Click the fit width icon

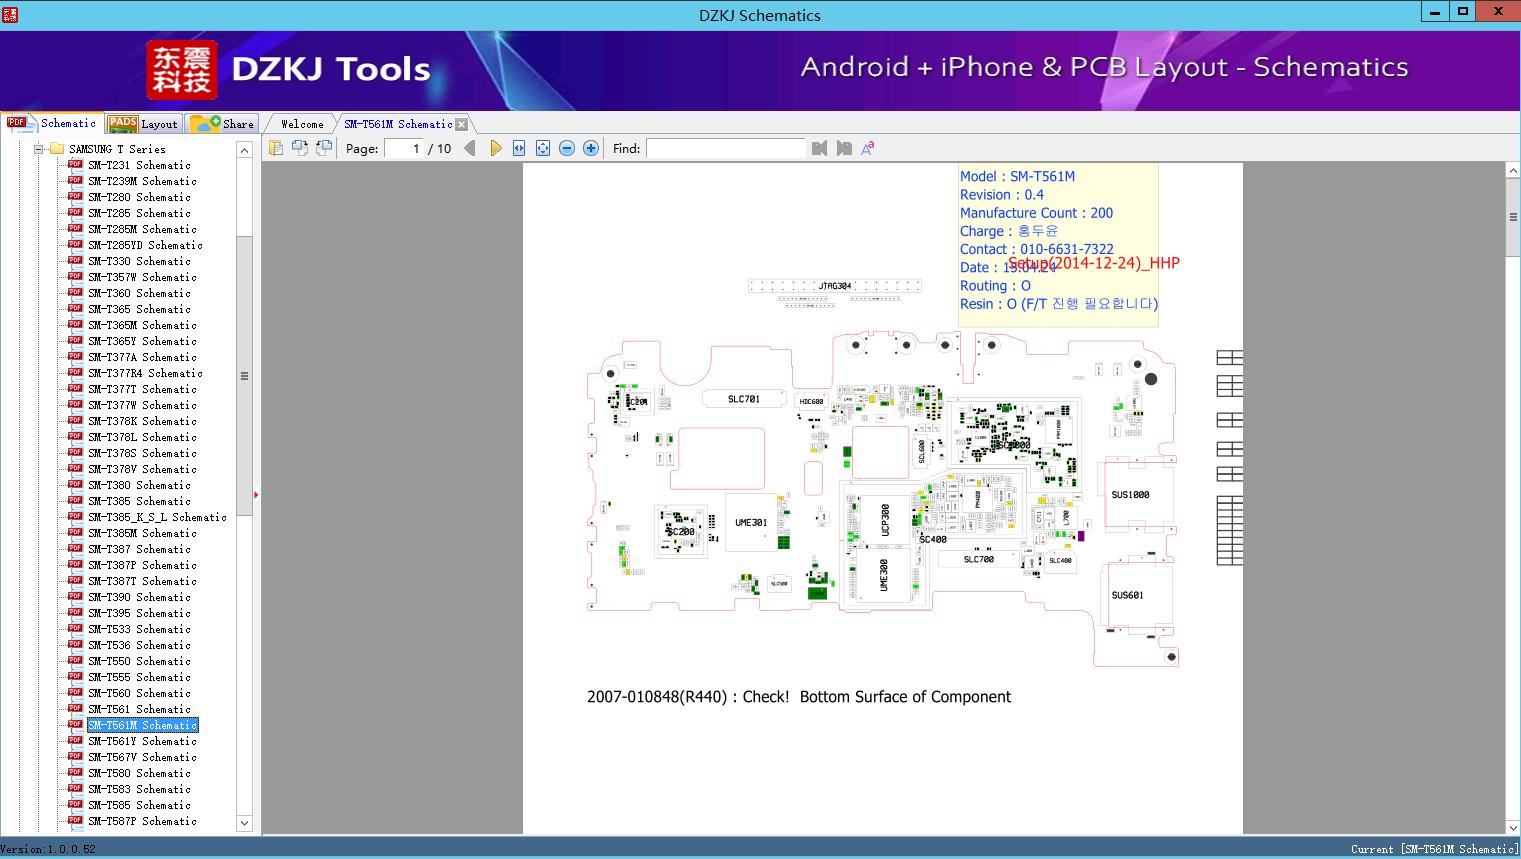click(x=519, y=148)
